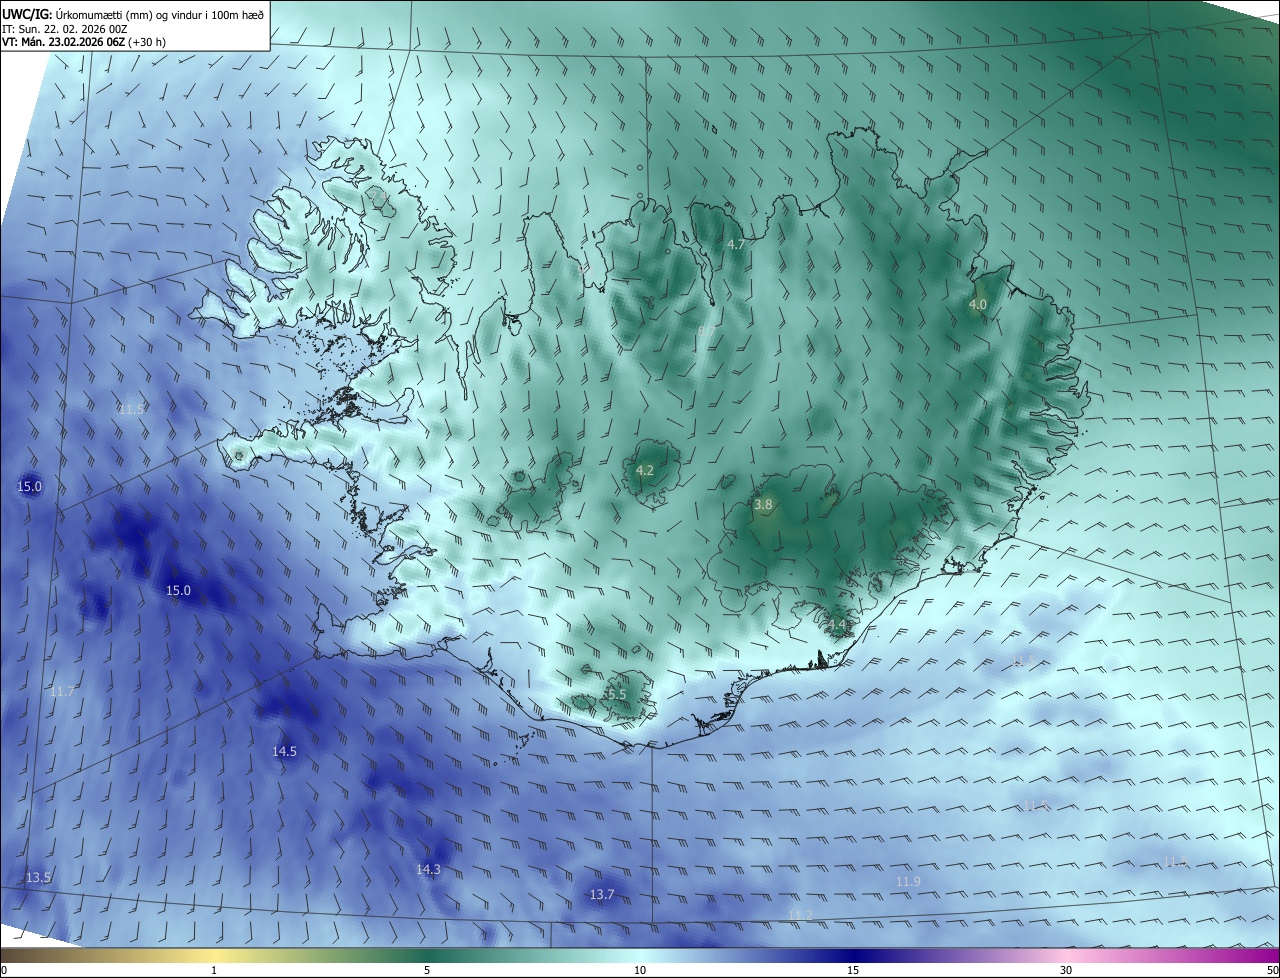Select the 8.7 value label inland
Viewport: 1280px width, 978px height.
[706, 331]
